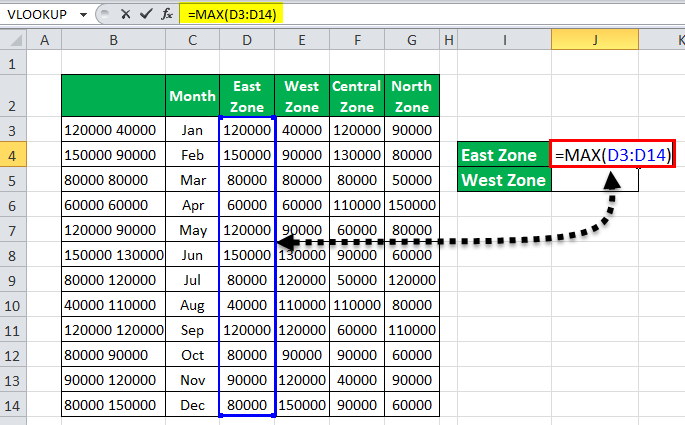Select column D header
685x425 pixels.
point(247,40)
